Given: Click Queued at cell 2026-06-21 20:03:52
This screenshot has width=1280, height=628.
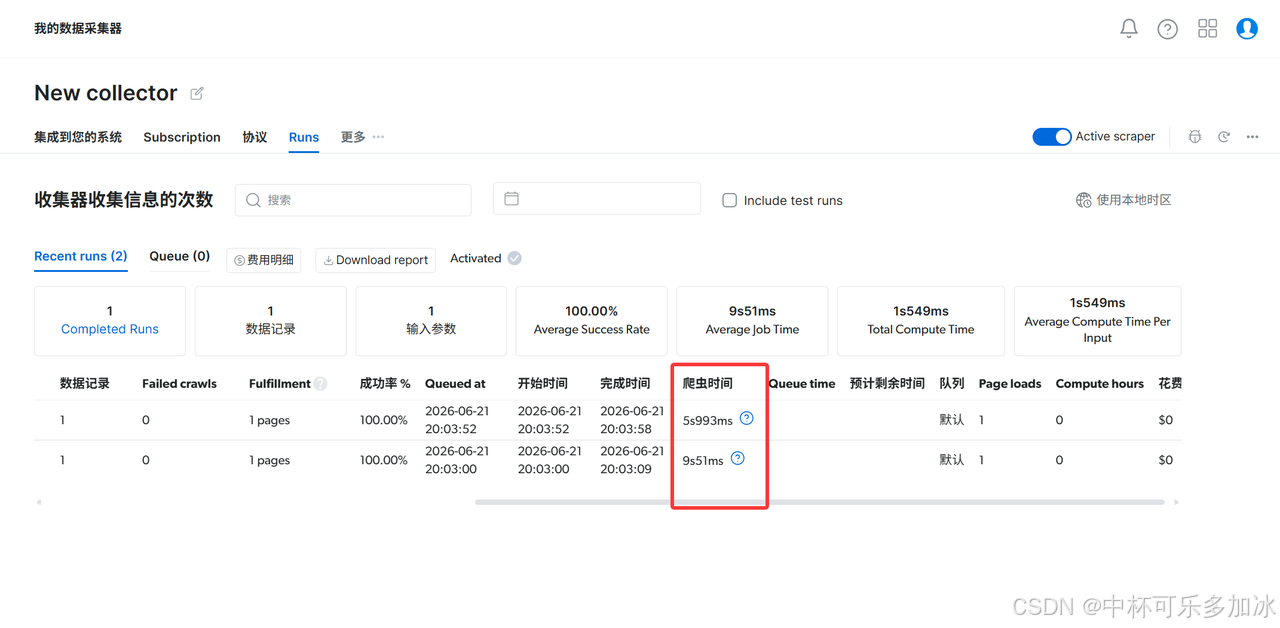Looking at the screenshot, I should click(x=457, y=420).
